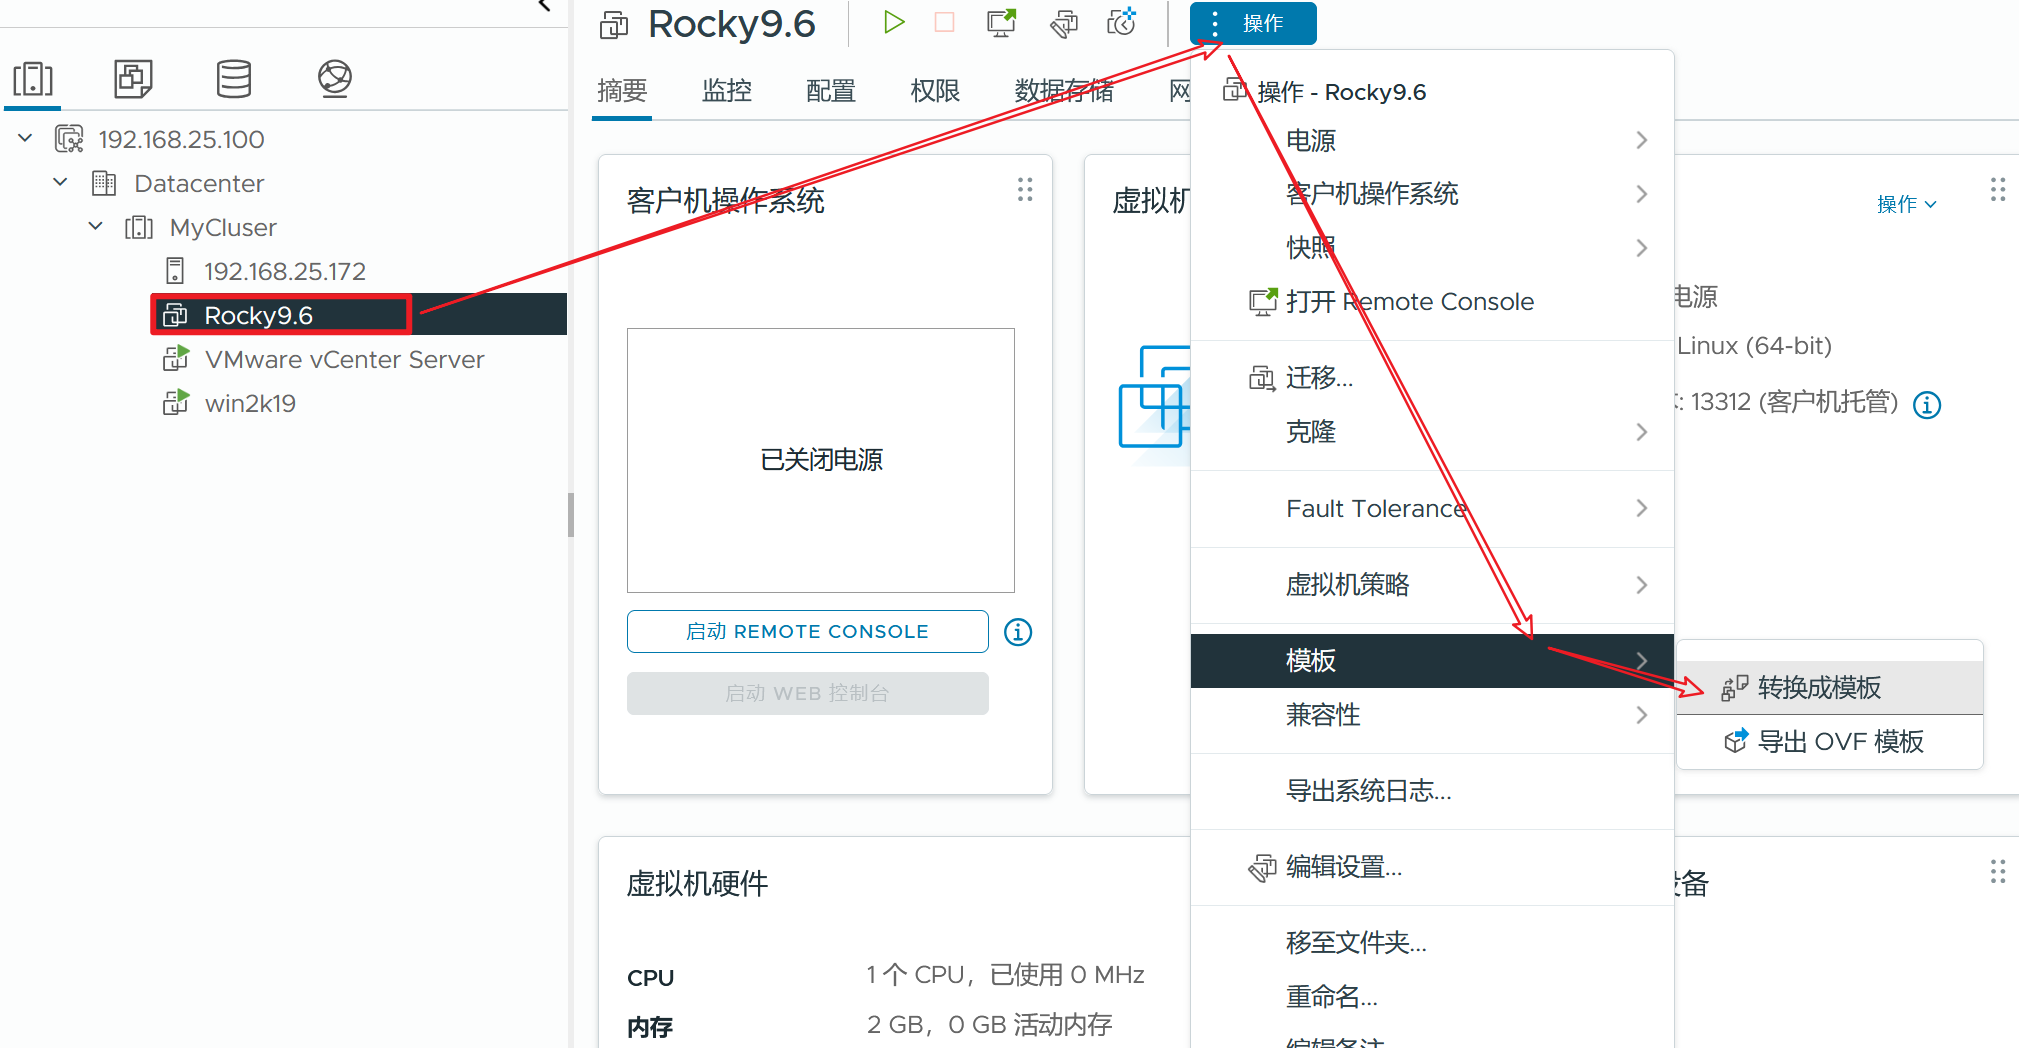Select the 192.168.25.100 vCenter item
This screenshot has width=2019, height=1048.
(x=181, y=139)
